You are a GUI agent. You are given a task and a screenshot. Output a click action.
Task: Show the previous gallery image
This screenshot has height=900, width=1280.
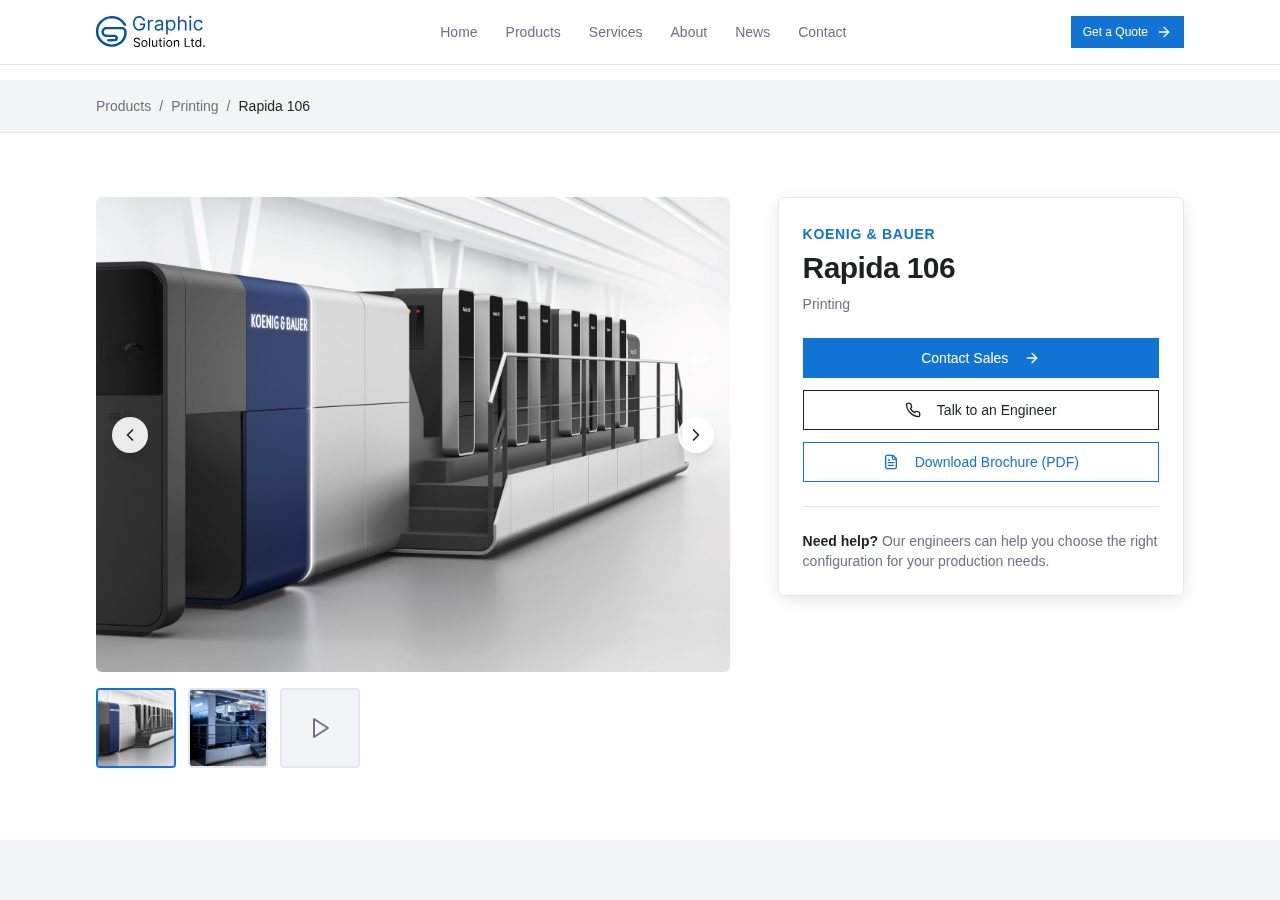pyautogui.click(x=130, y=435)
